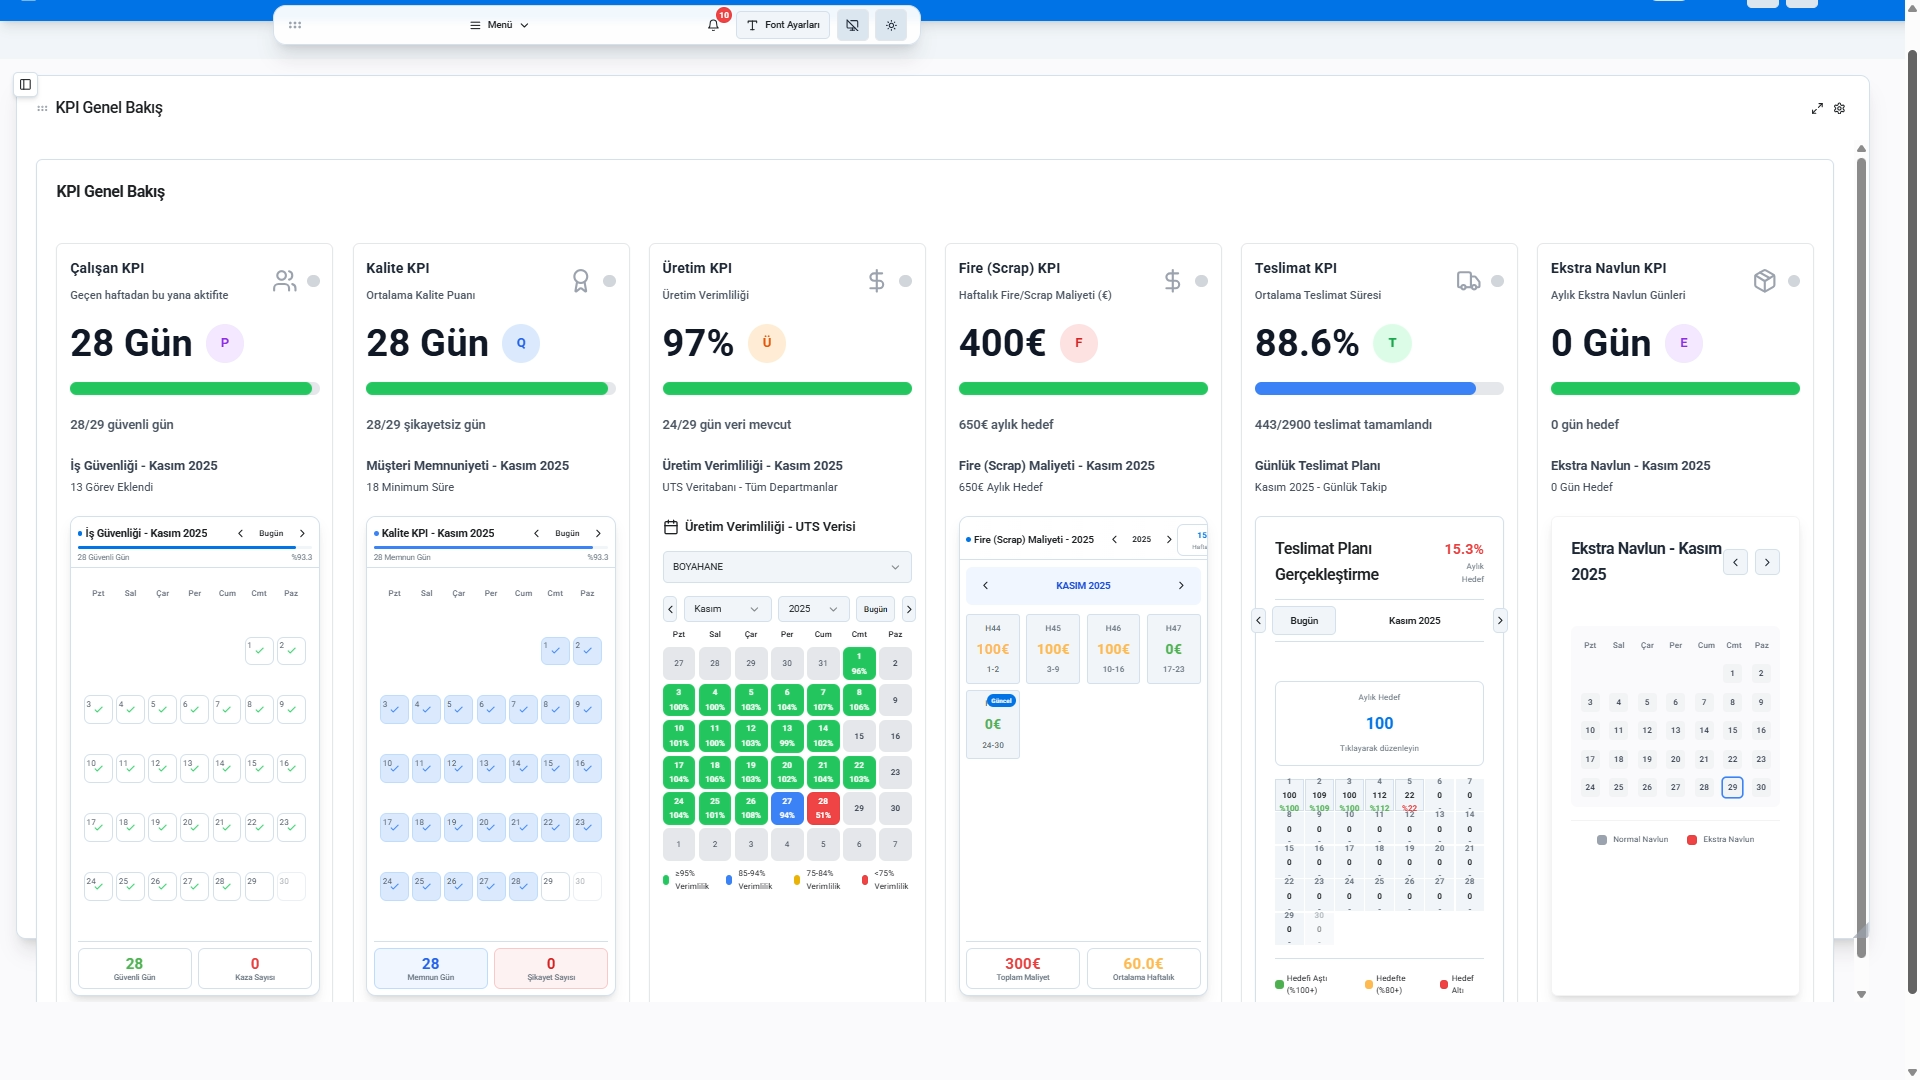Viewport: 1920px width, 1080px height.
Task: Collapse the sidebar with the panel toggle
Action: [25, 84]
